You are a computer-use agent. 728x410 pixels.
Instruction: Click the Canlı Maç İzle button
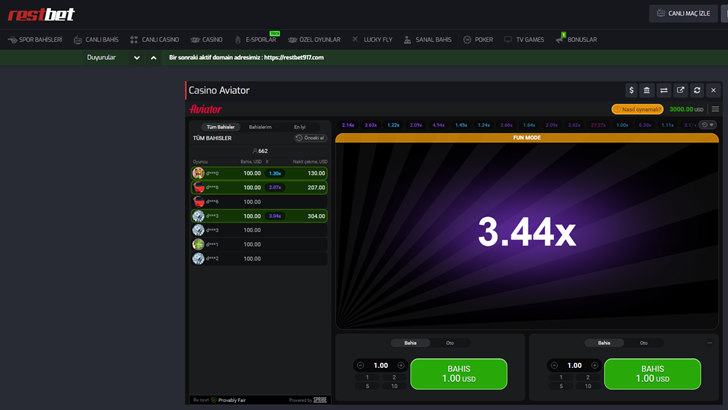(x=683, y=13)
